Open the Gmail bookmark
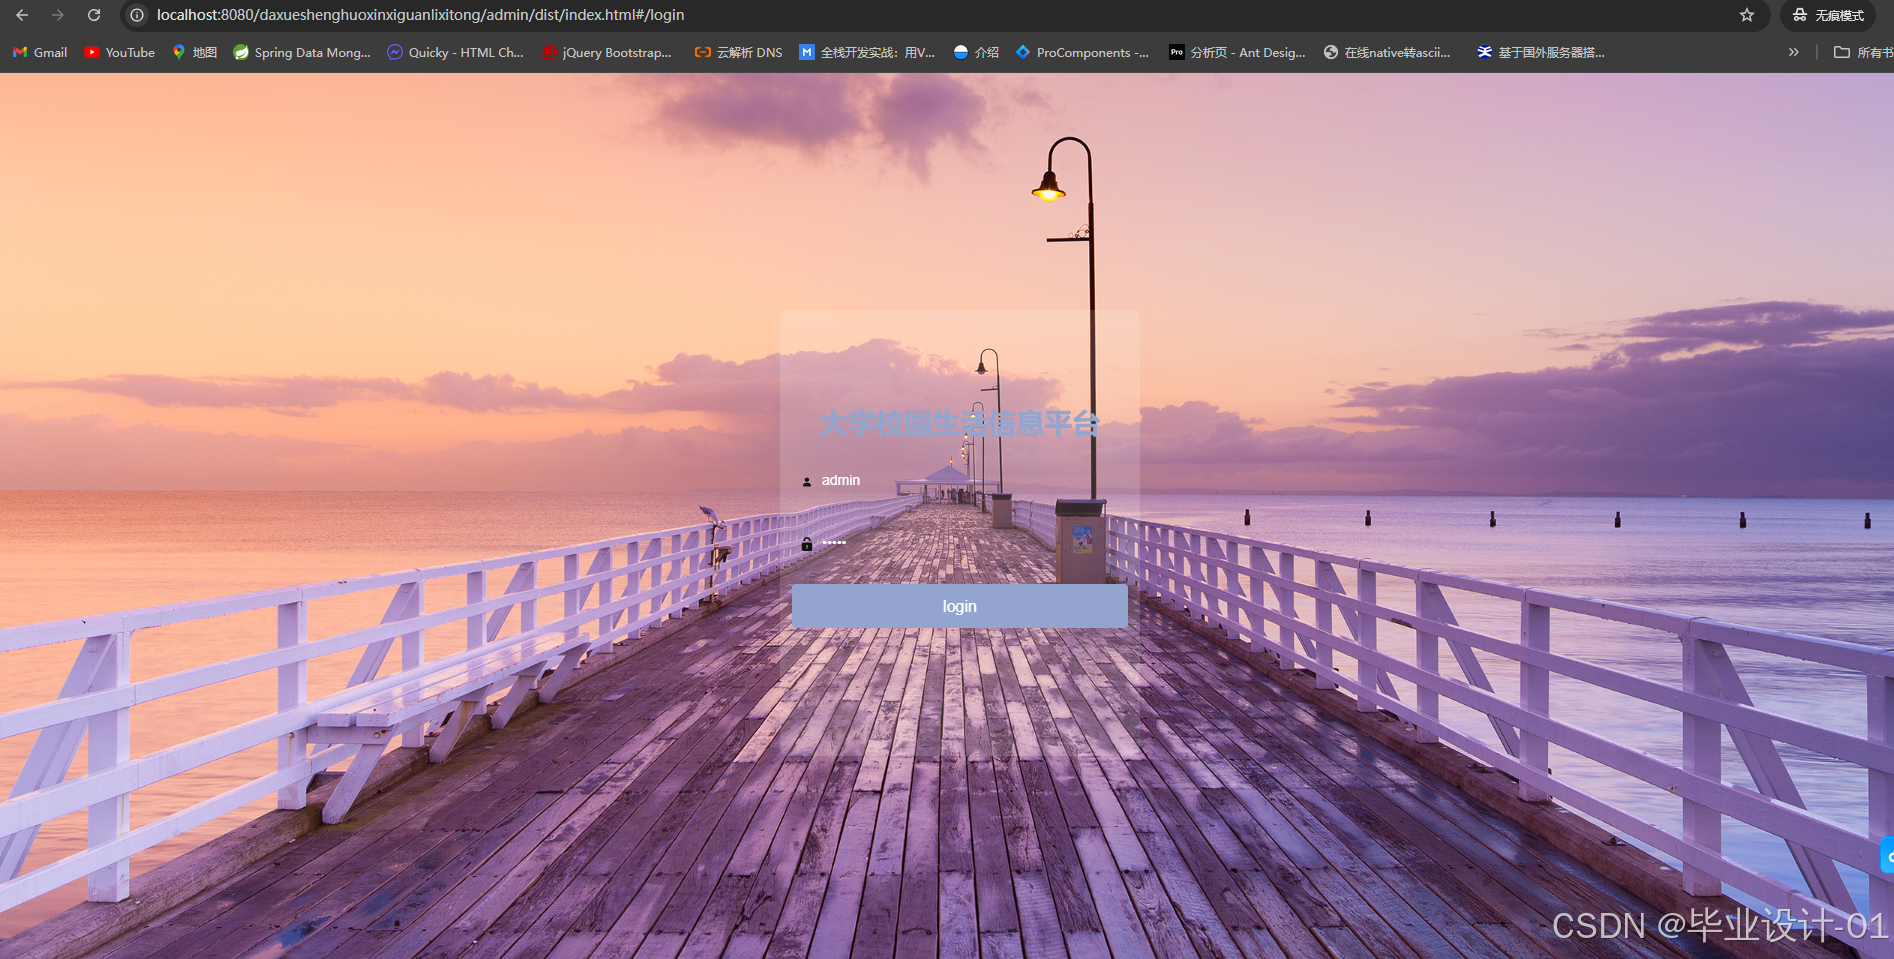The height and width of the screenshot is (959, 1894). pos(40,52)
